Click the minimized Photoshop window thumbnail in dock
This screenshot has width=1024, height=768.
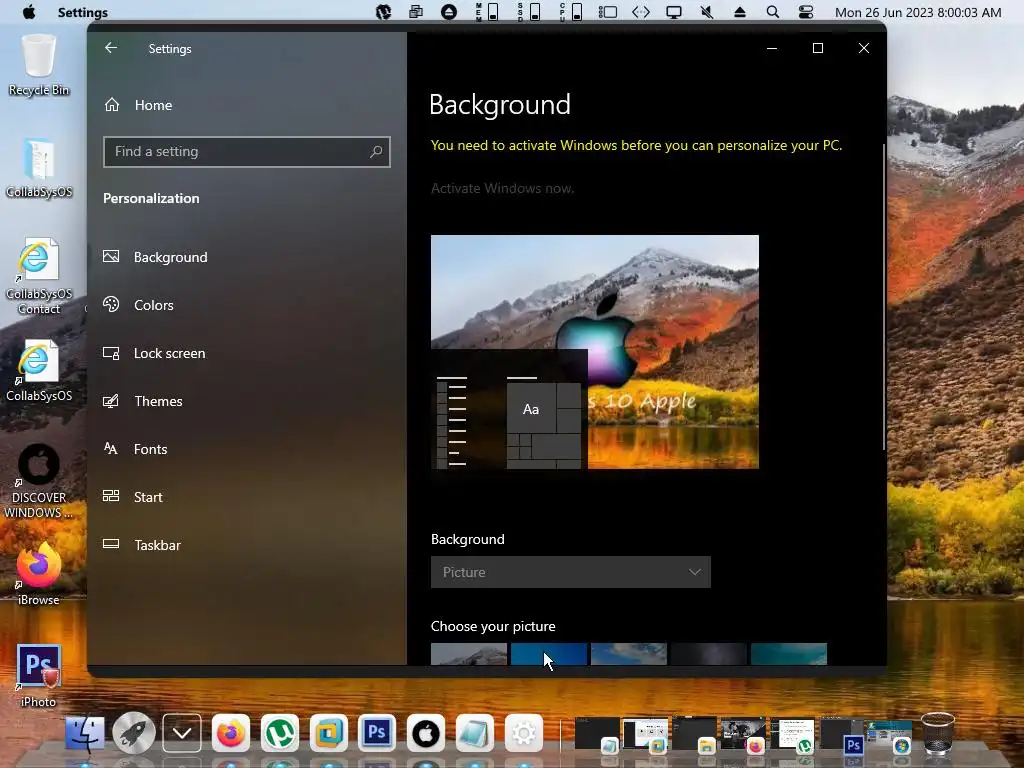[x=842, y=735]
